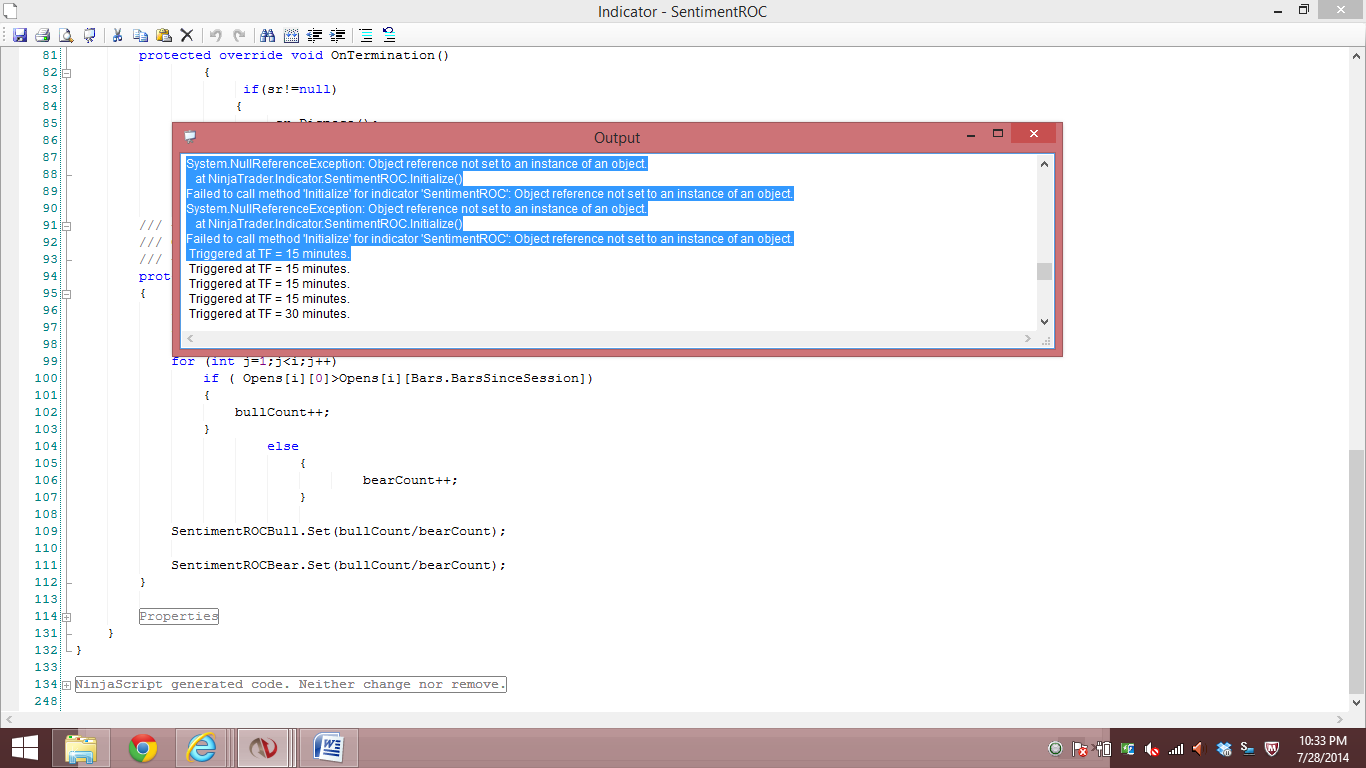Print the code with the printer icon
Image resolution: width=1366 pixels, height=768 pixels.
click(43, 35)
